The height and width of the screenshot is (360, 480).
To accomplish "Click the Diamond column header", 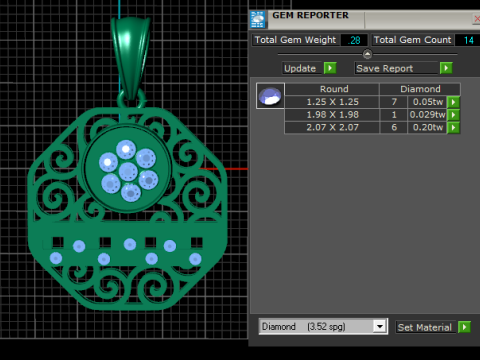I will pos(420,89).
